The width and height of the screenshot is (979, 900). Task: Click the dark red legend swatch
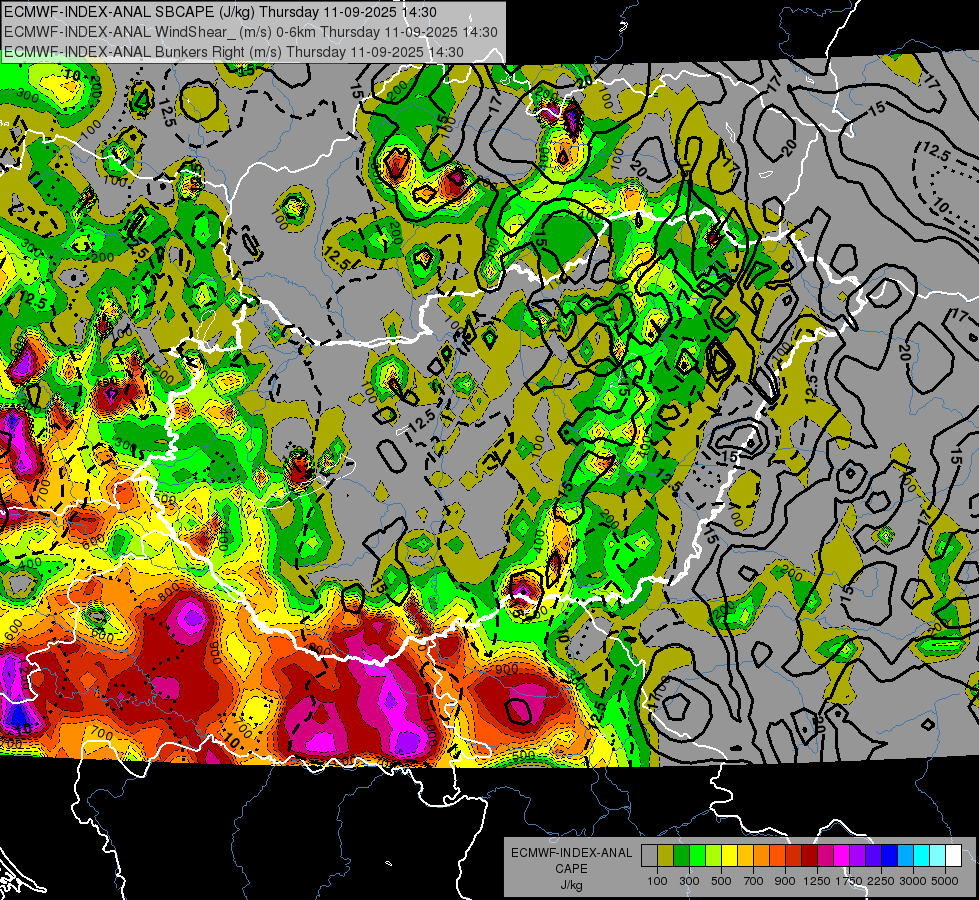[x=809, y=856]
